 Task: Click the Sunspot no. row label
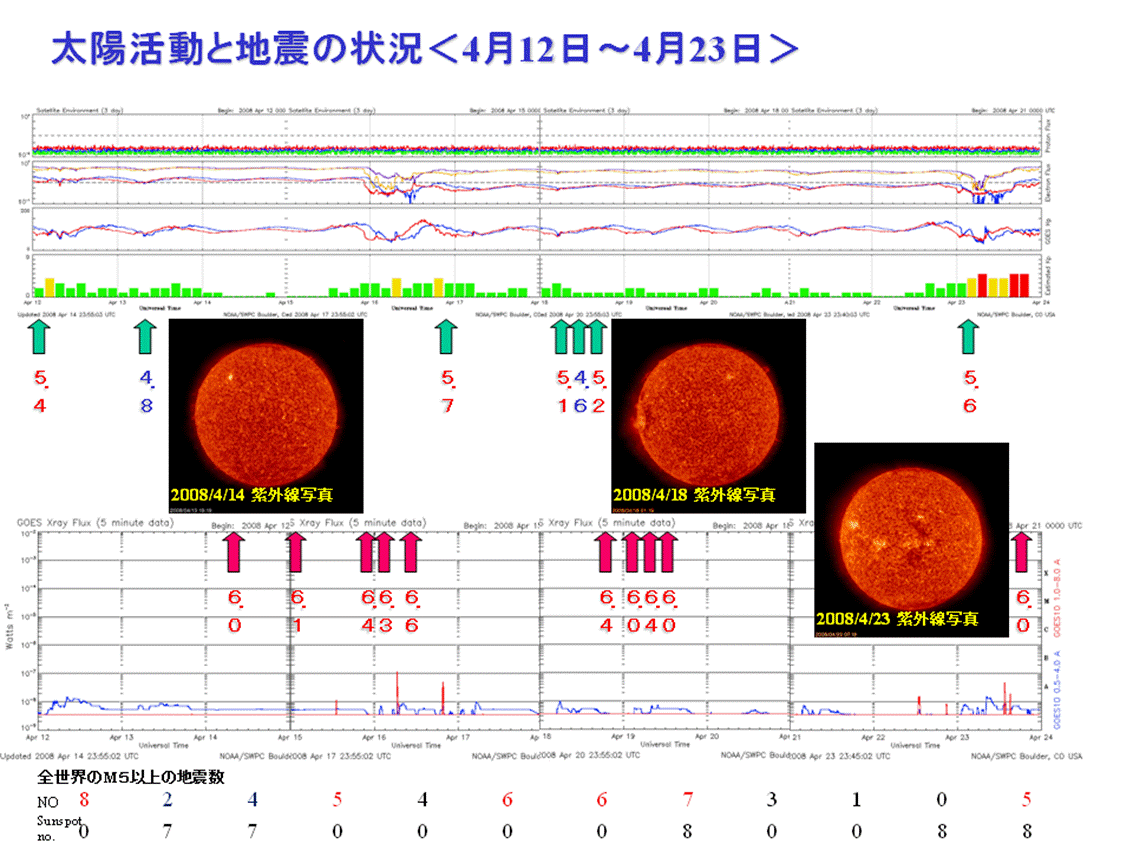59,828
